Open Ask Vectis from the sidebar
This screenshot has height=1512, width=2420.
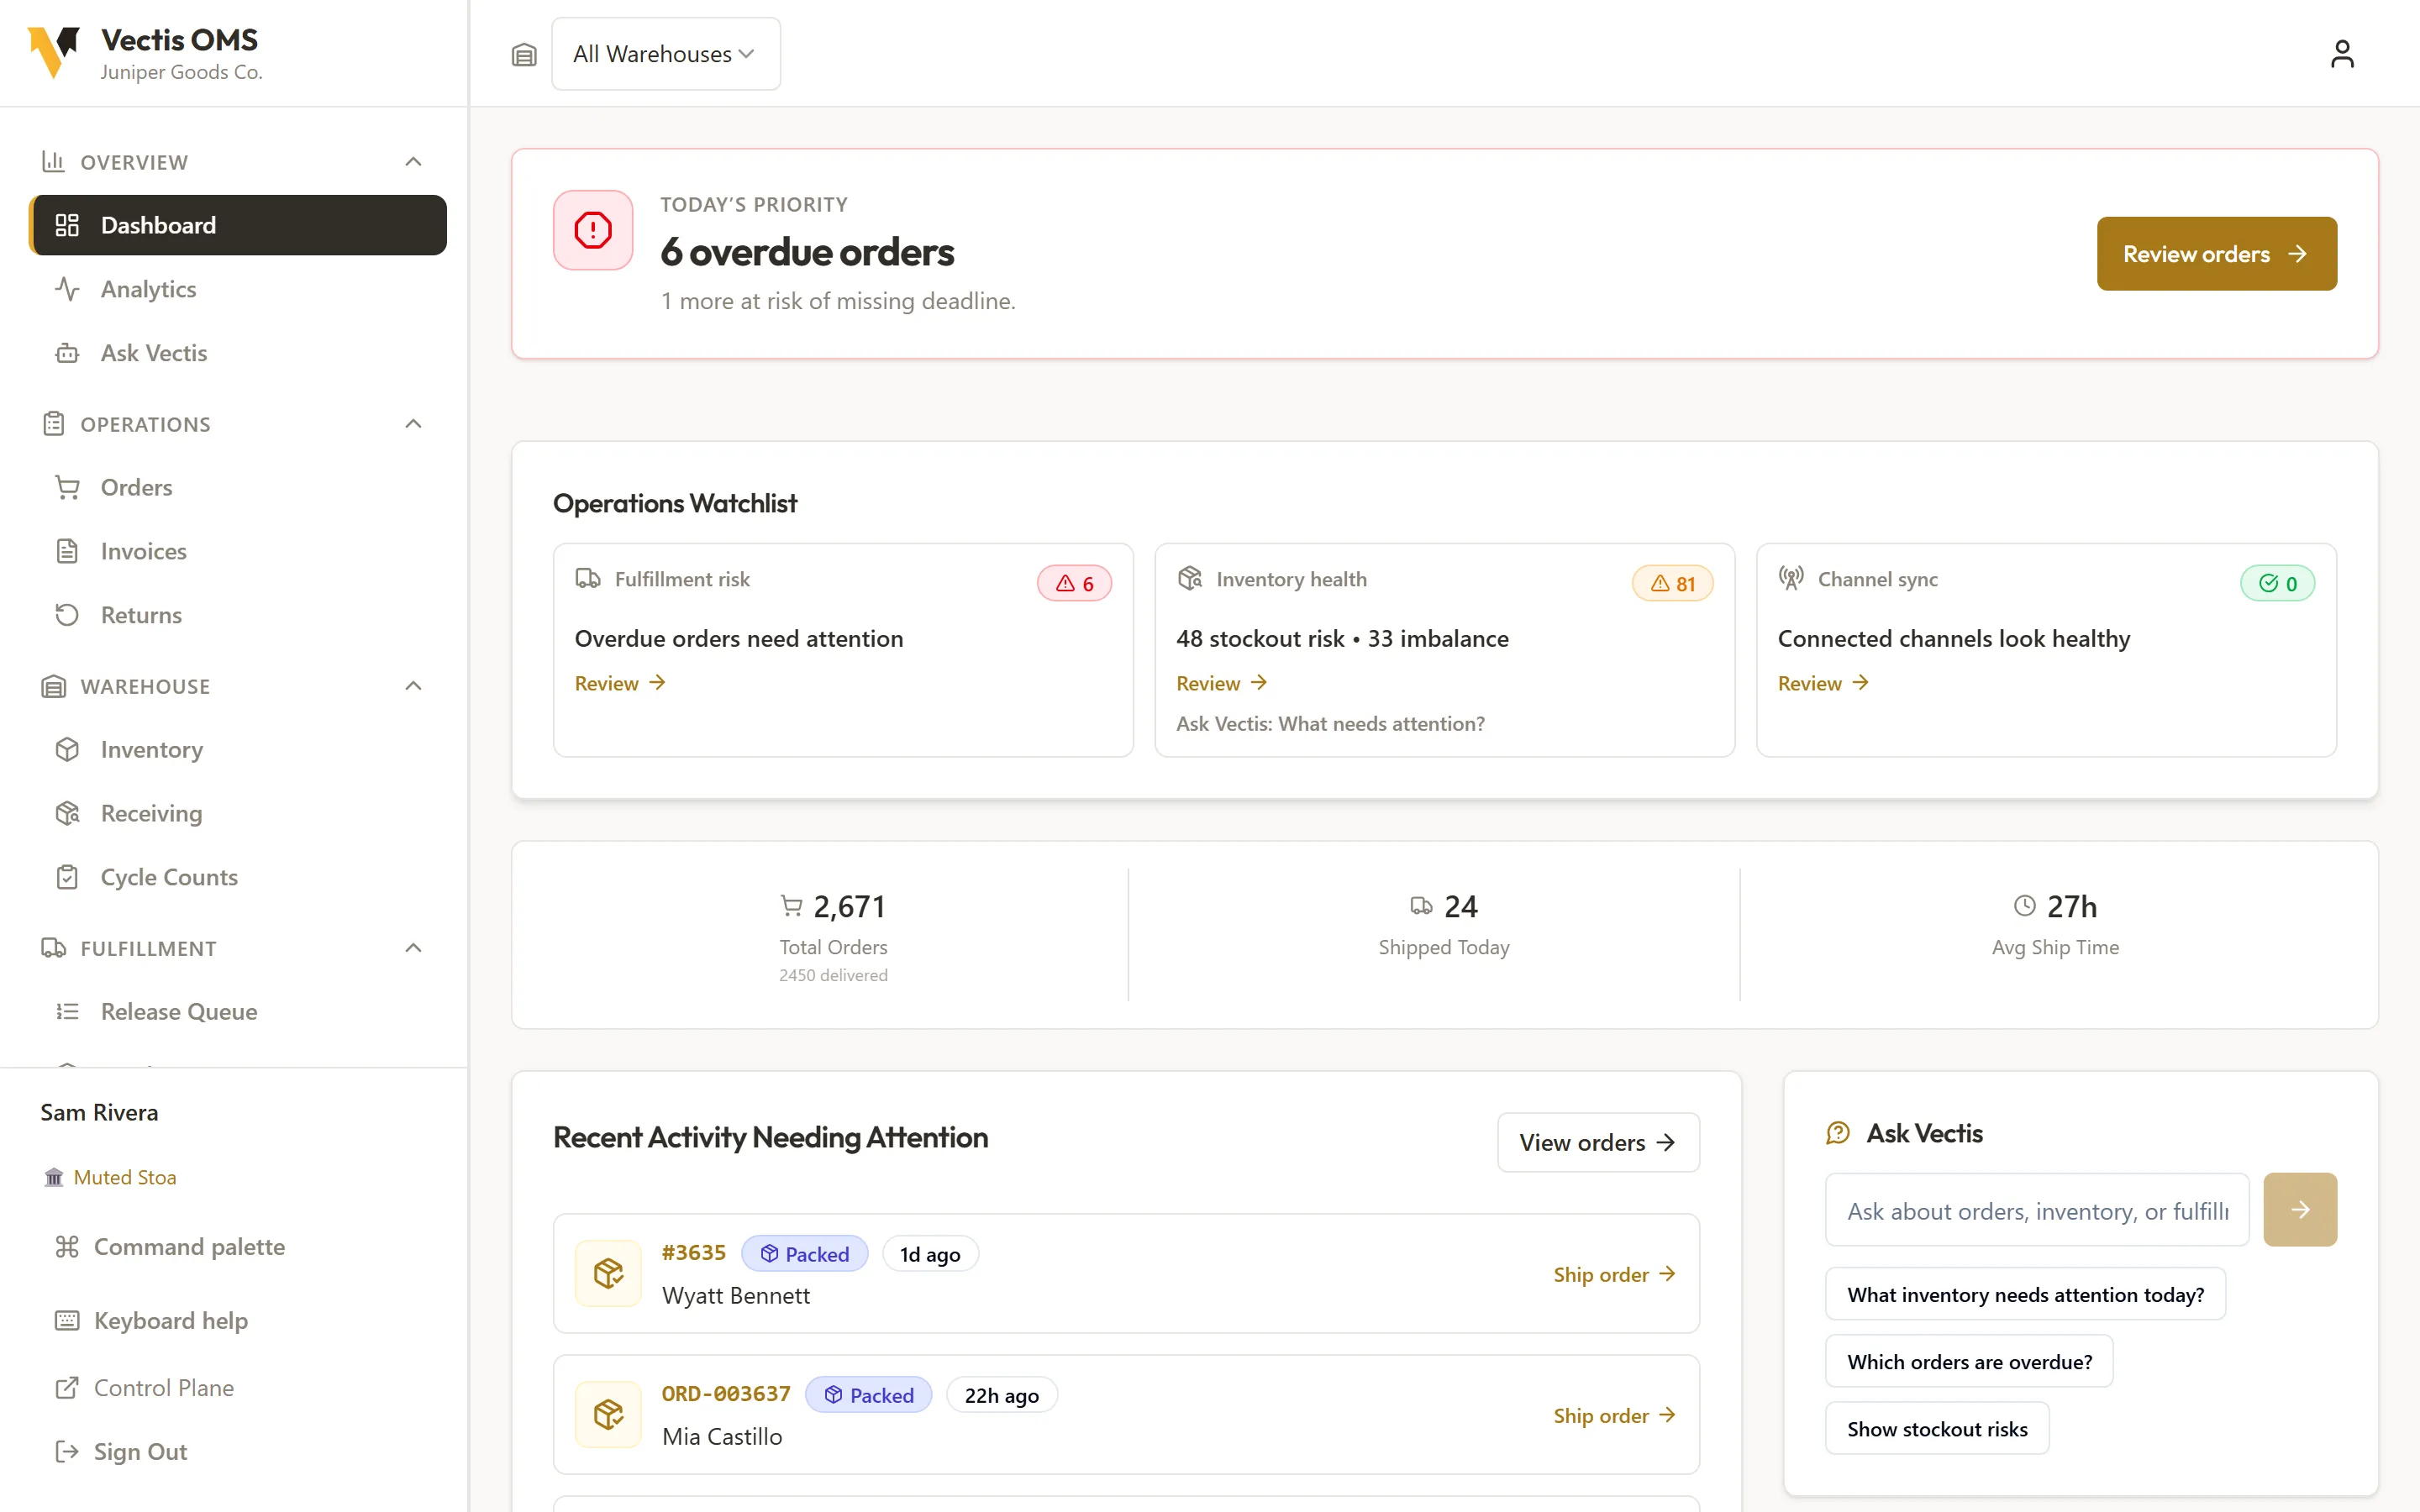pos(237,353)
